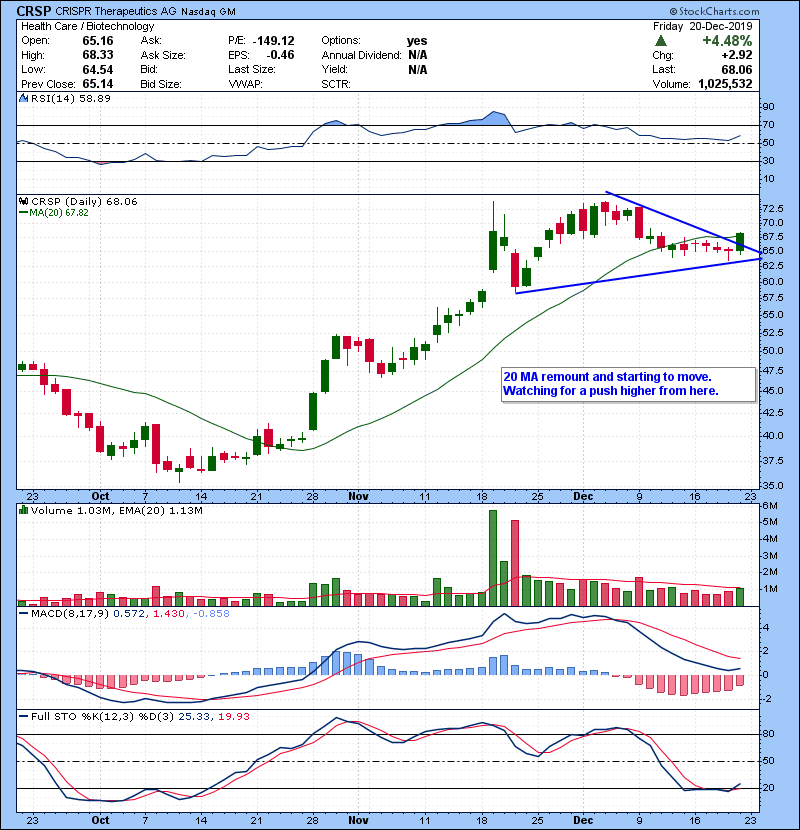Click the last green candlestick on the price chart

point(740,242)
